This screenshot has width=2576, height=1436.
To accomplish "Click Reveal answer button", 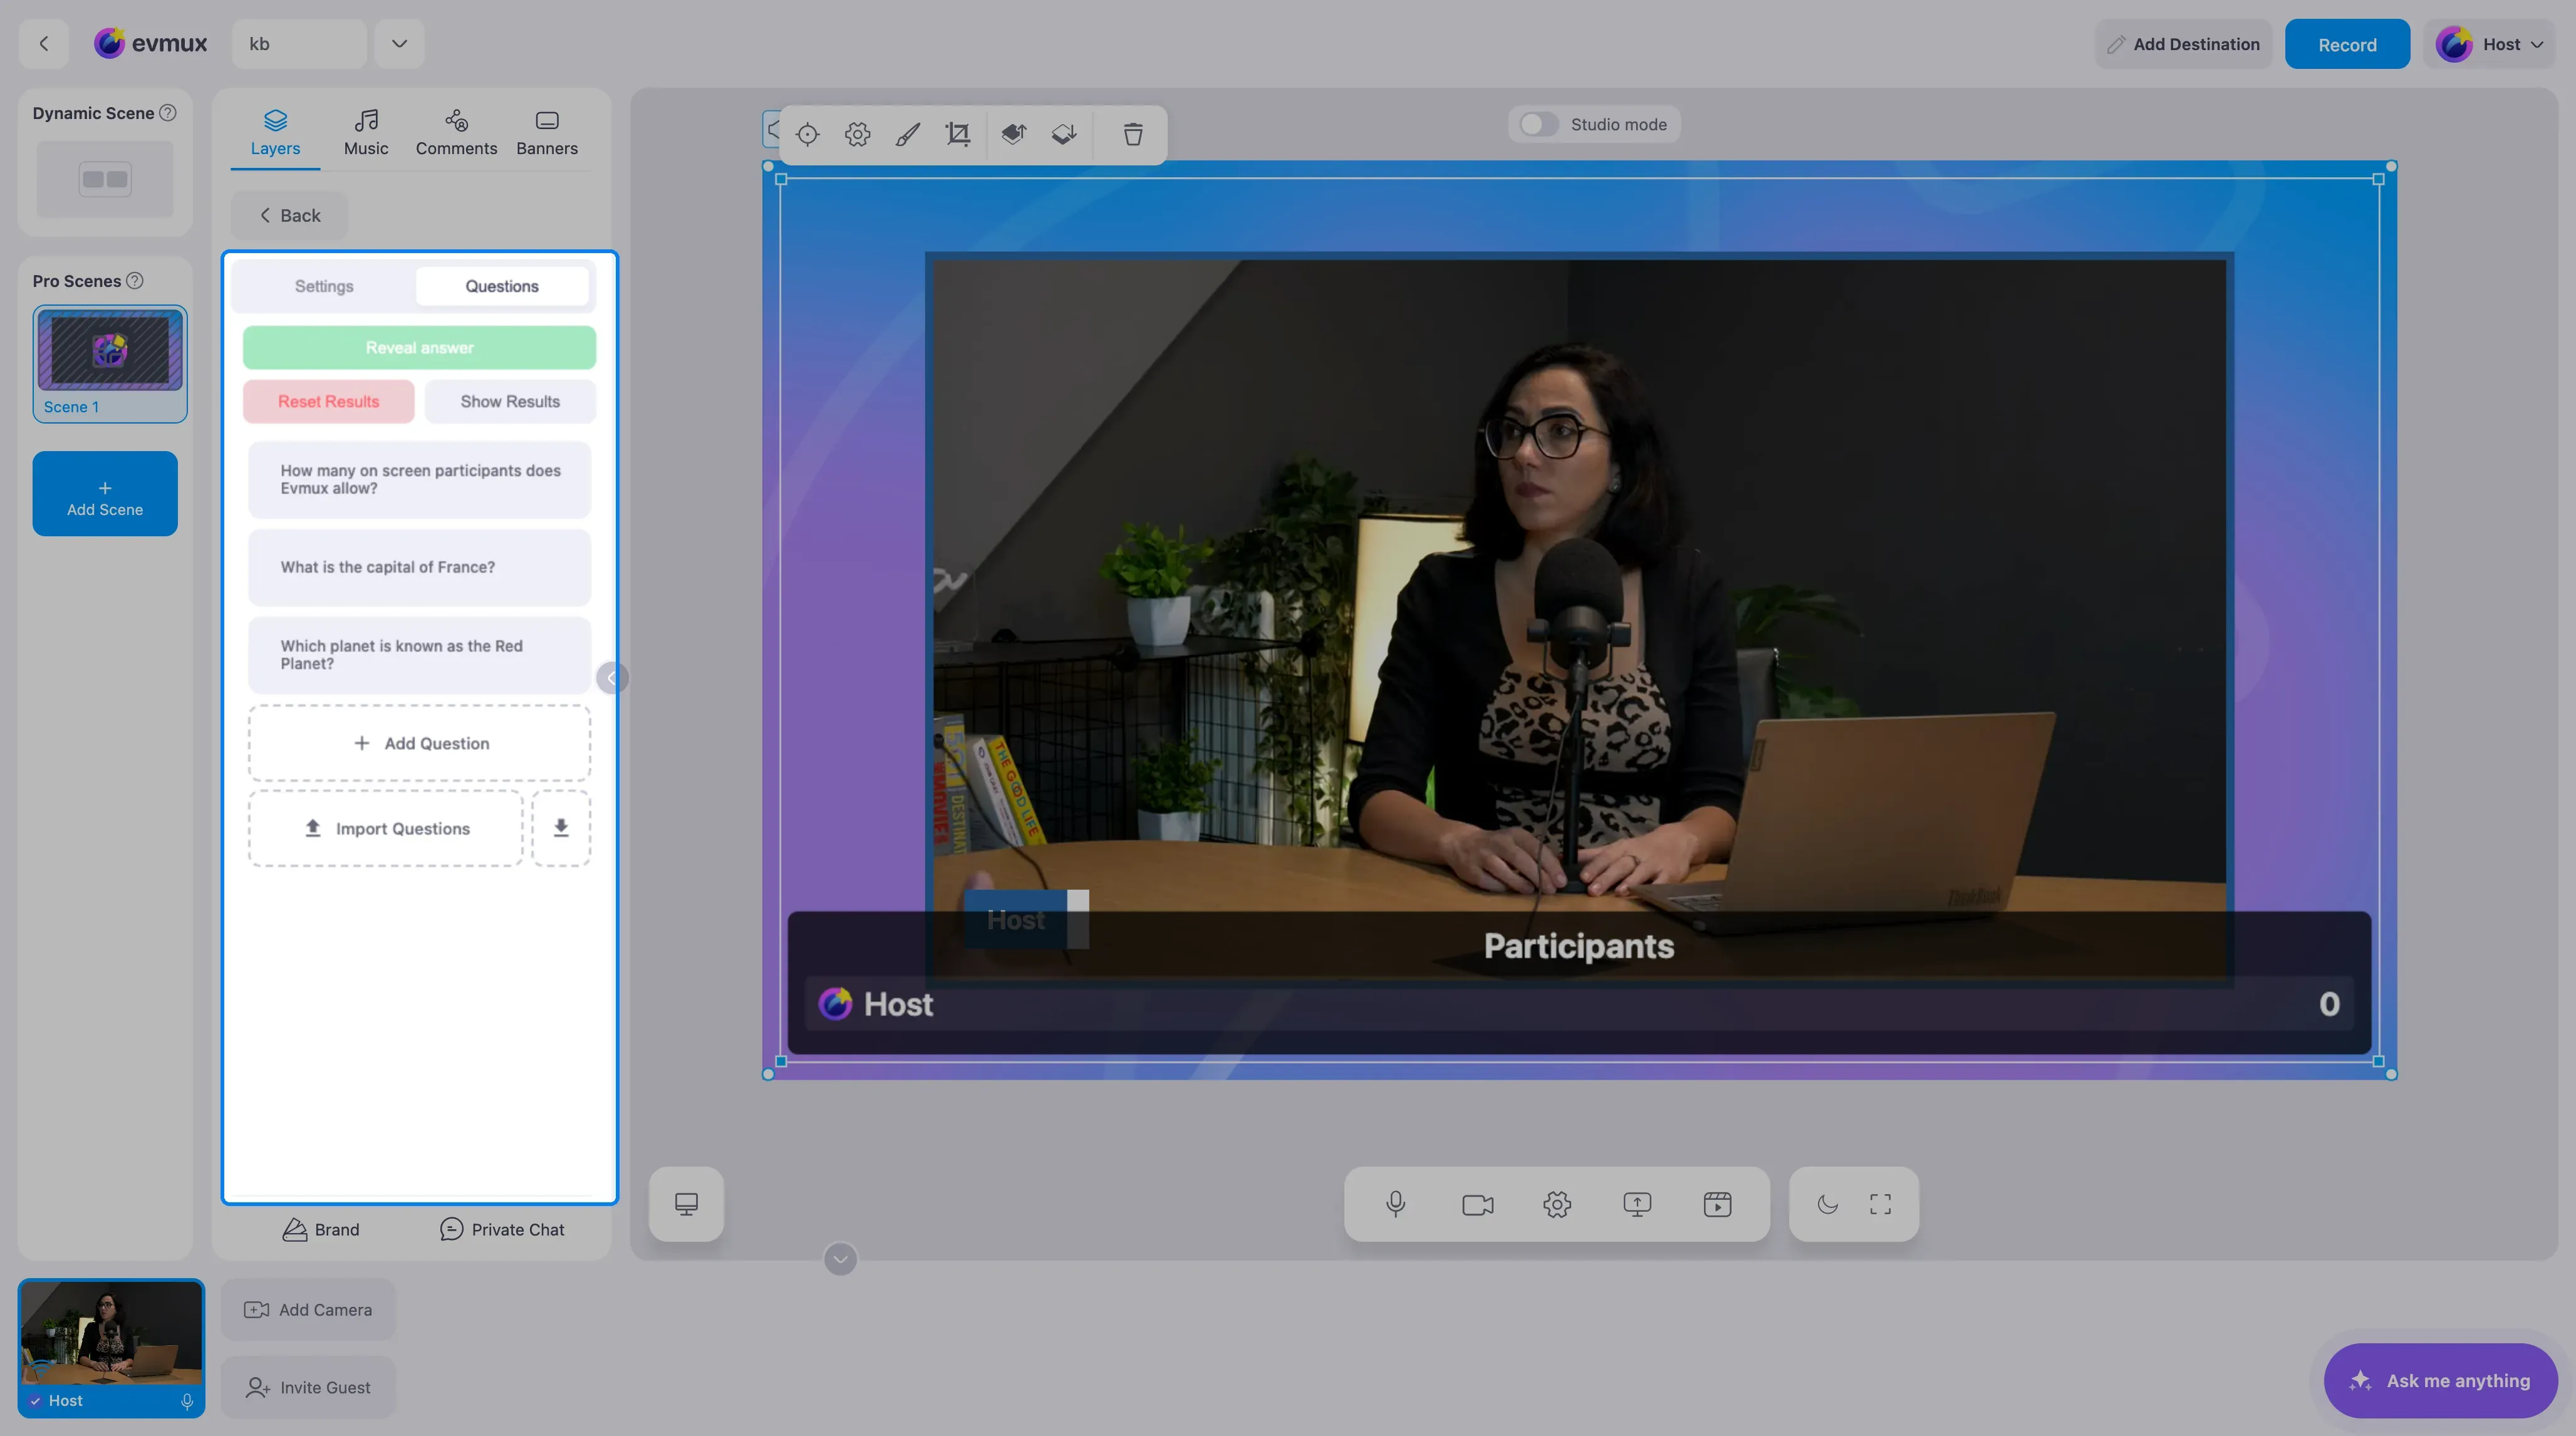I will click(419, 348).
